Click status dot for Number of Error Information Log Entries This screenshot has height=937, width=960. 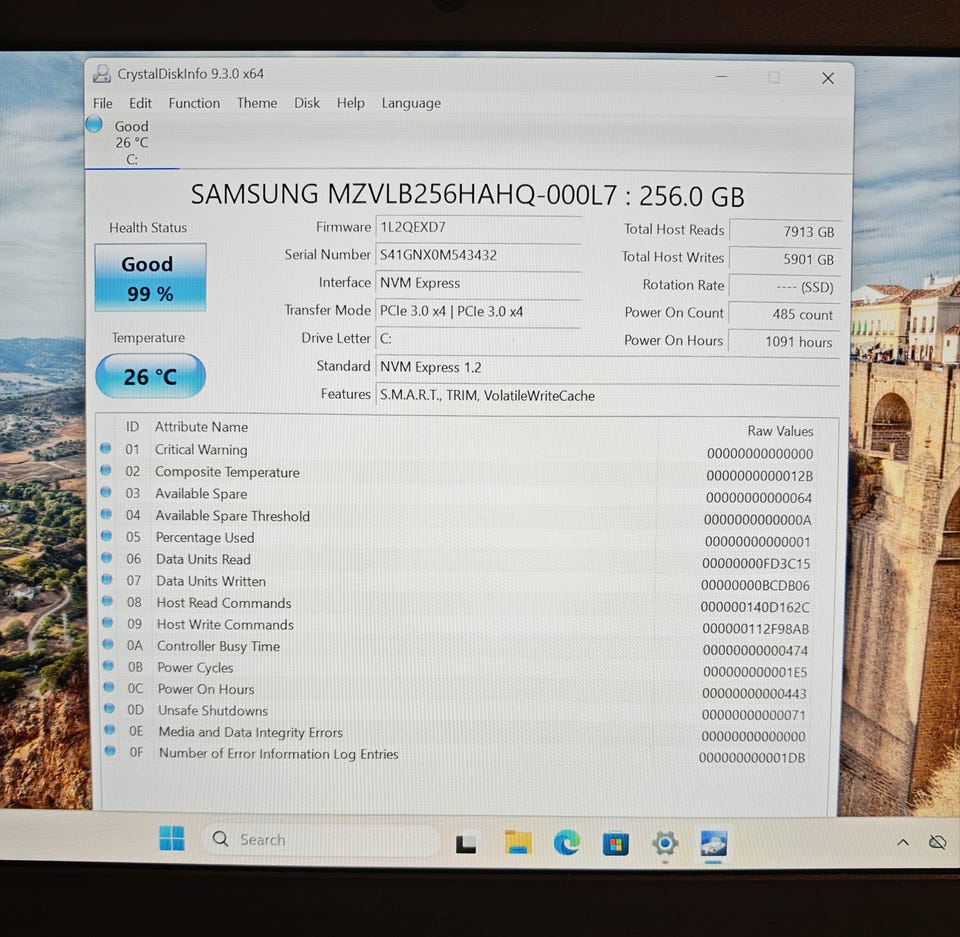110,750
